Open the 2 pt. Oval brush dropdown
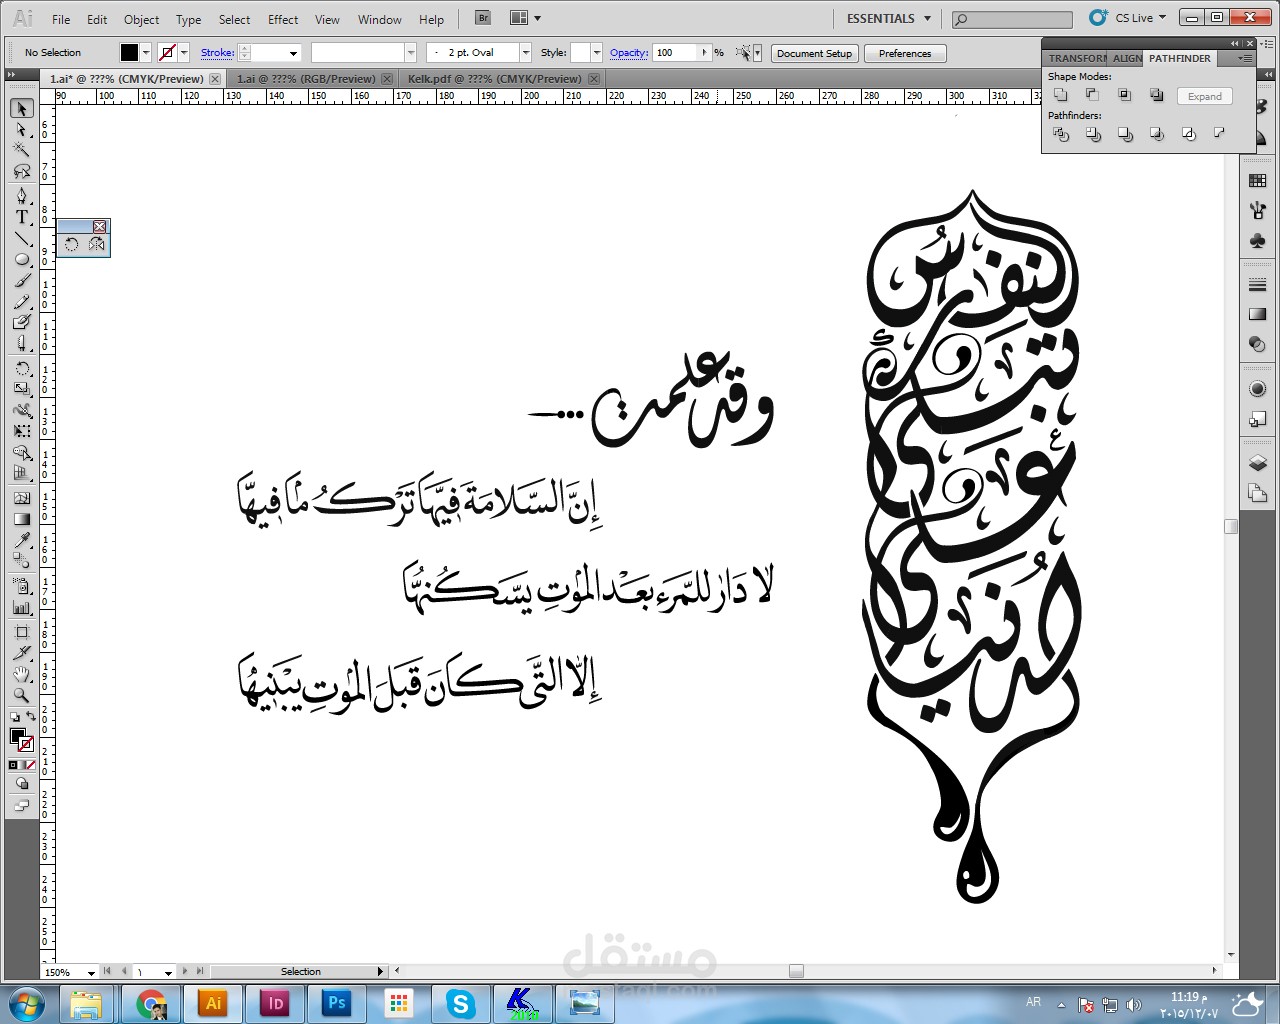The height and width of the screenshot is (1024, 1280). point(526,53)
